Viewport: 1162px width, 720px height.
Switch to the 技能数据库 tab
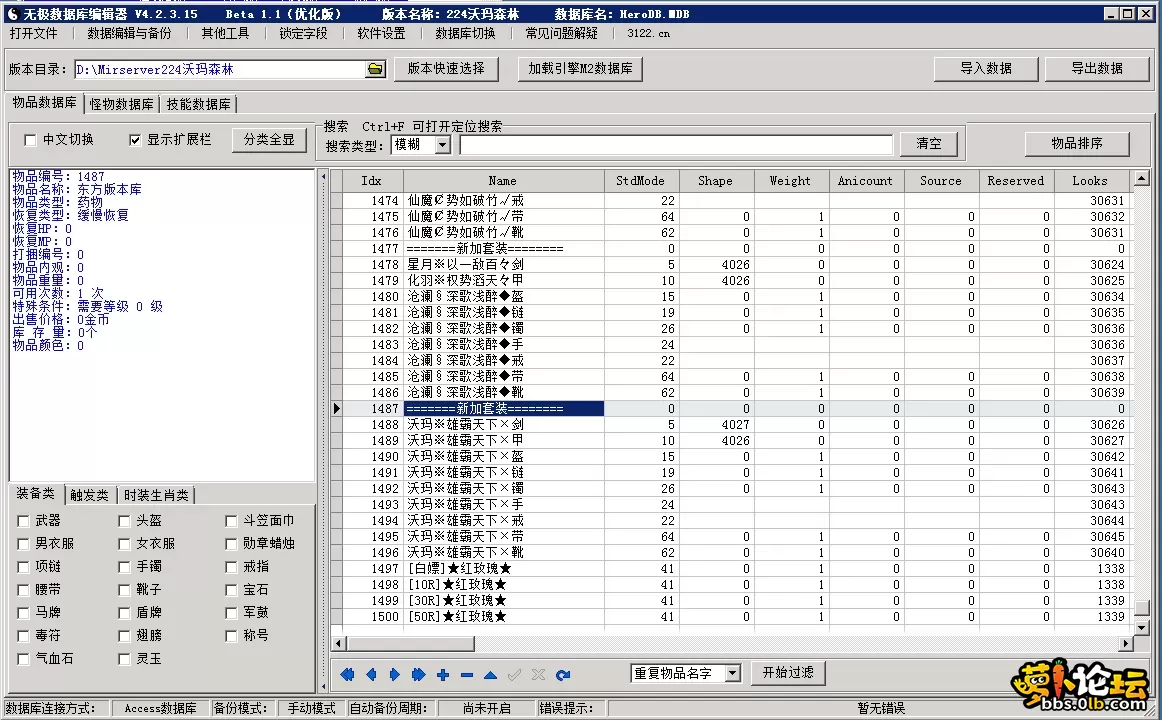click(199, 104)
